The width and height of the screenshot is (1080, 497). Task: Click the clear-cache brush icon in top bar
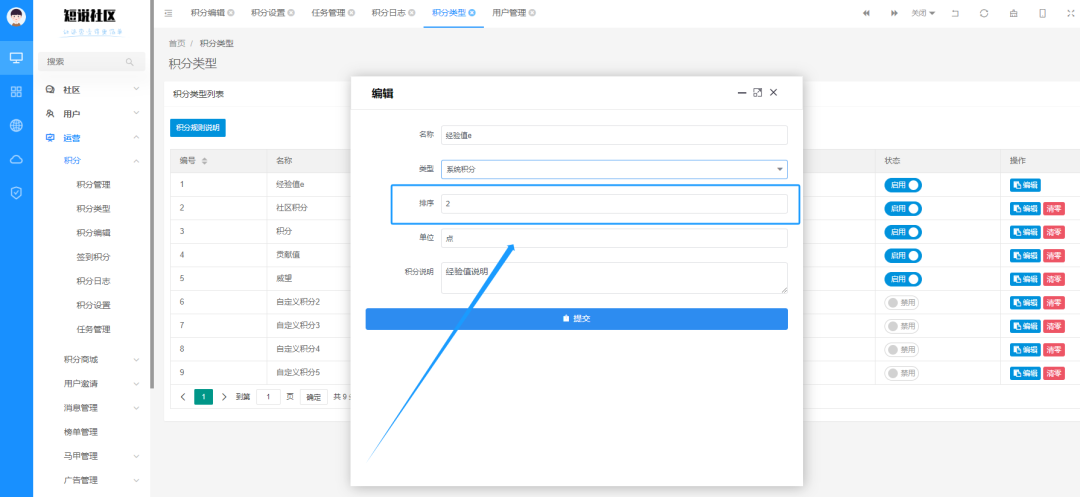click(x=1013, y=13)
